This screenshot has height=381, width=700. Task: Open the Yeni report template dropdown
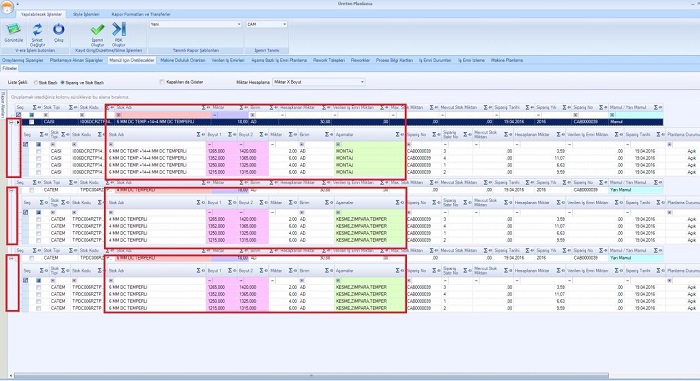click(x=239, y=25)
